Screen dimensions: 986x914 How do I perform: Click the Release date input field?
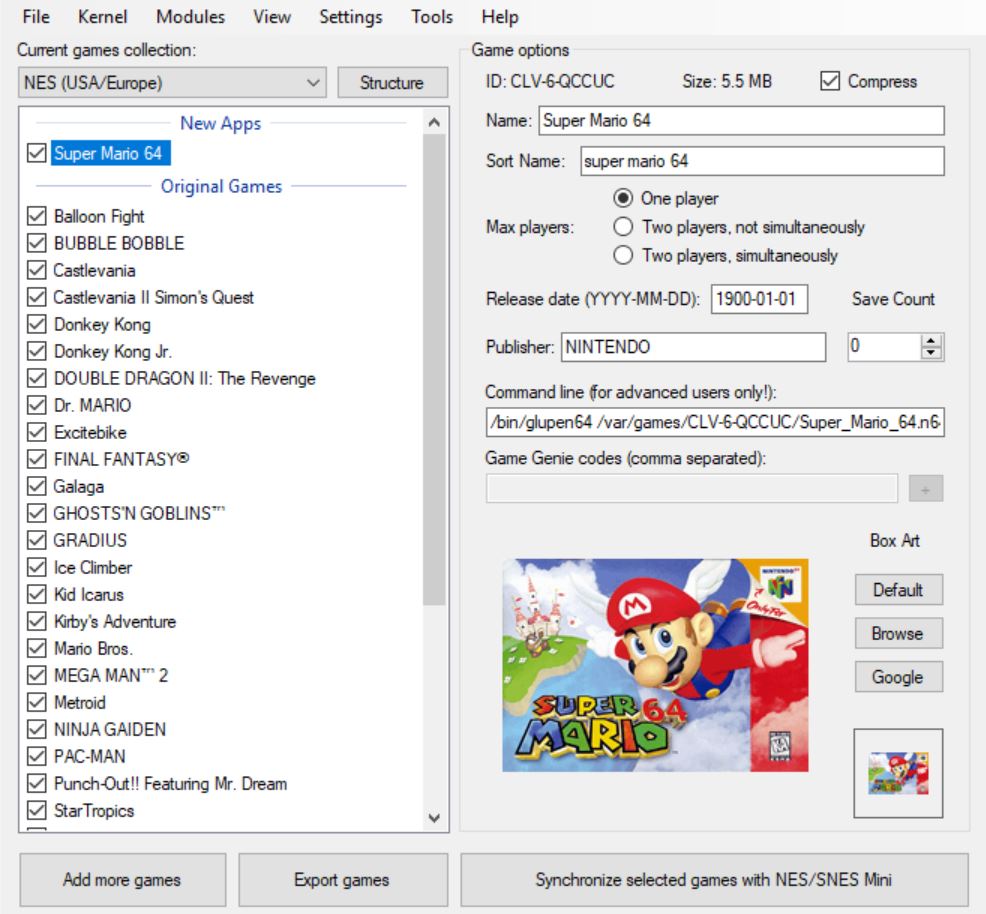(x=759, y=299)
